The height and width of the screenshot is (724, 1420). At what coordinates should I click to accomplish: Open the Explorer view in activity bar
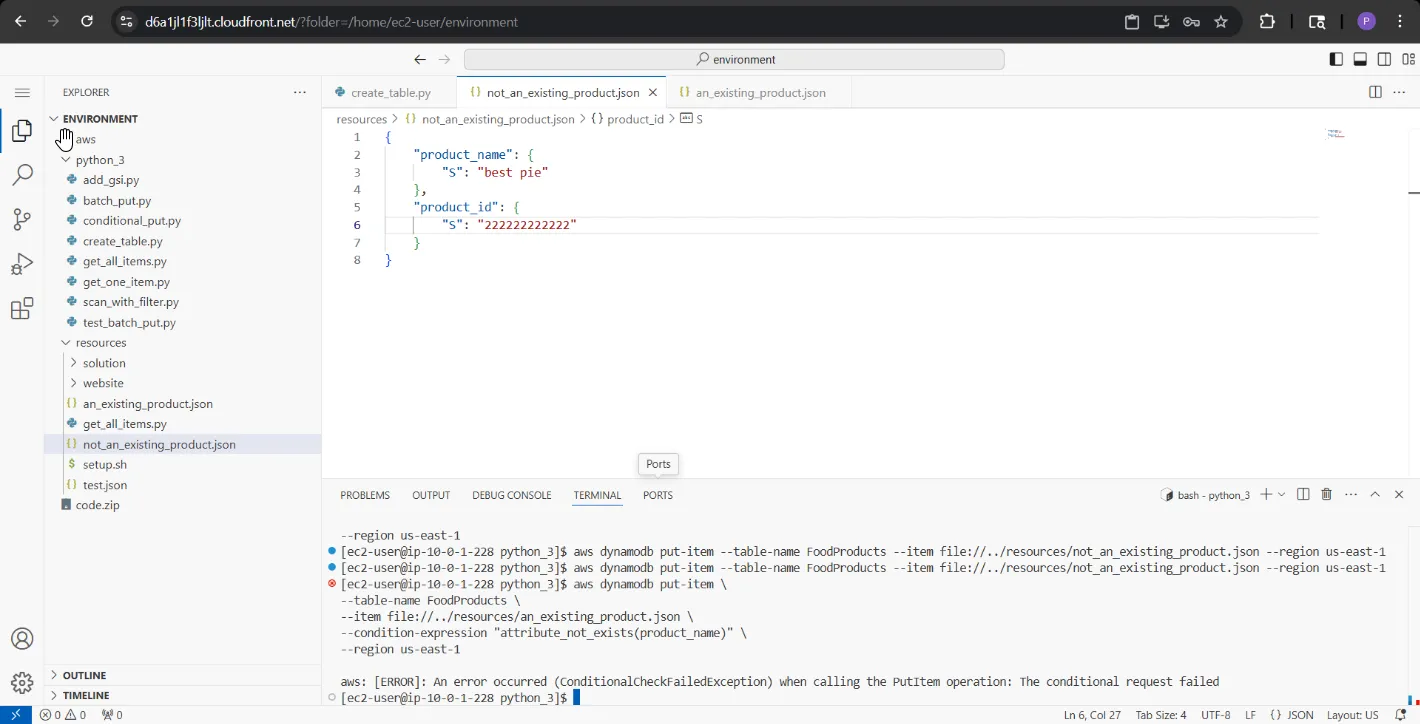click(22, 130)
